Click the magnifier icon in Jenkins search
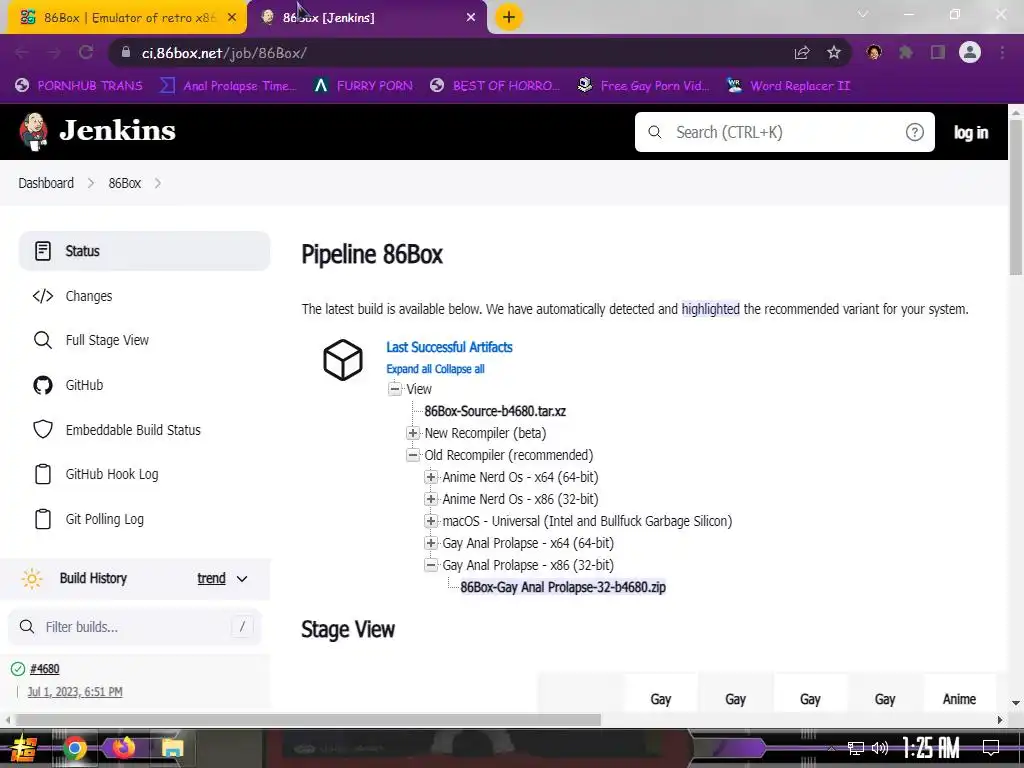The width and height of the screenshot is (1024, 768). coord(654,132)
